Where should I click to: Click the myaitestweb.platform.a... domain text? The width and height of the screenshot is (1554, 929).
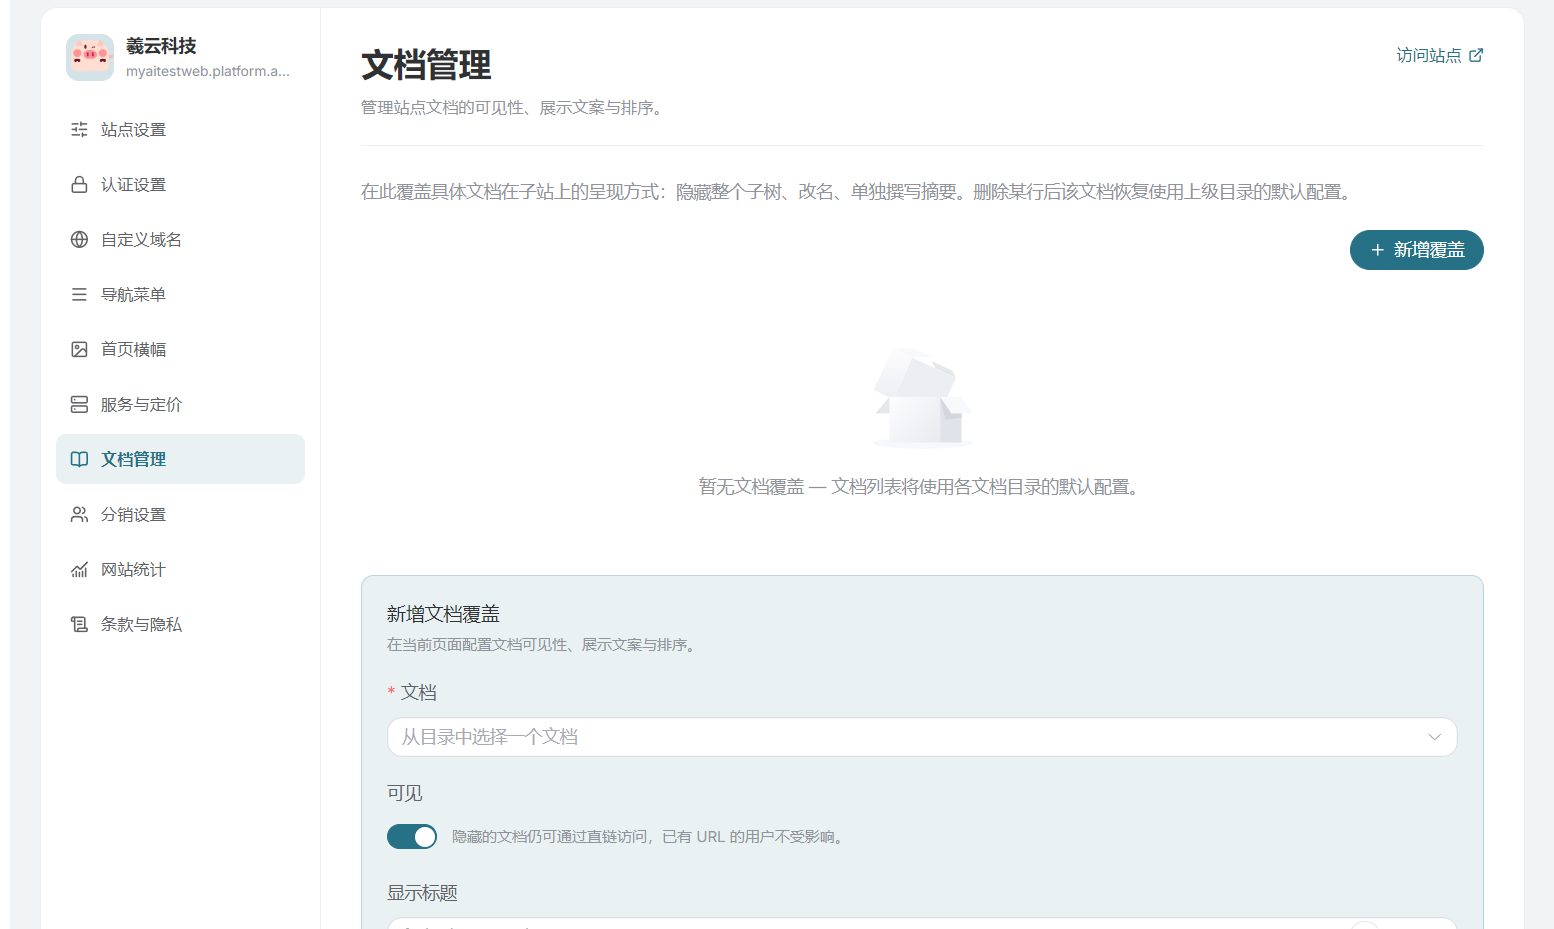(x=208, y=71)
